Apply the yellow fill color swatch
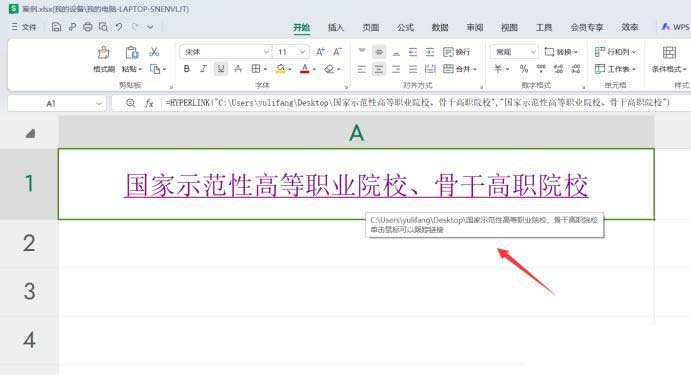 [280, 69]
